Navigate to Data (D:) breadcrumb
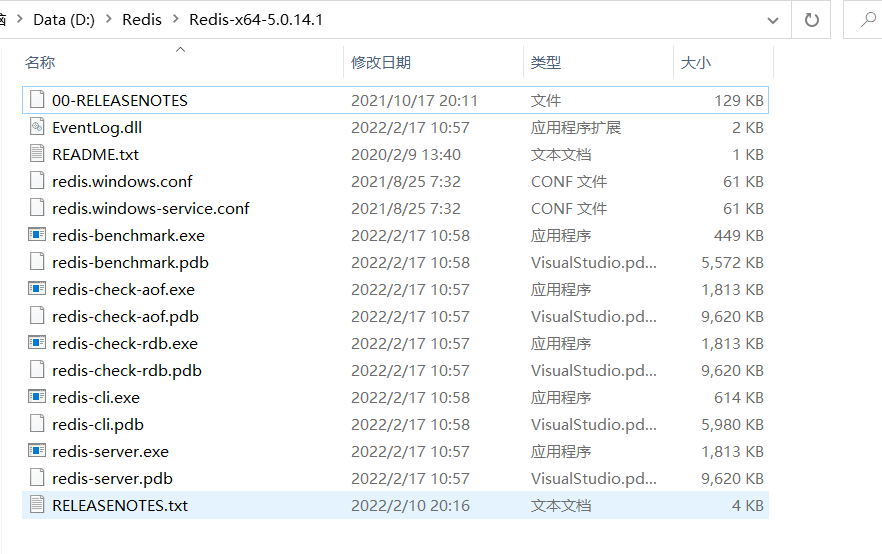 (64, 20)
